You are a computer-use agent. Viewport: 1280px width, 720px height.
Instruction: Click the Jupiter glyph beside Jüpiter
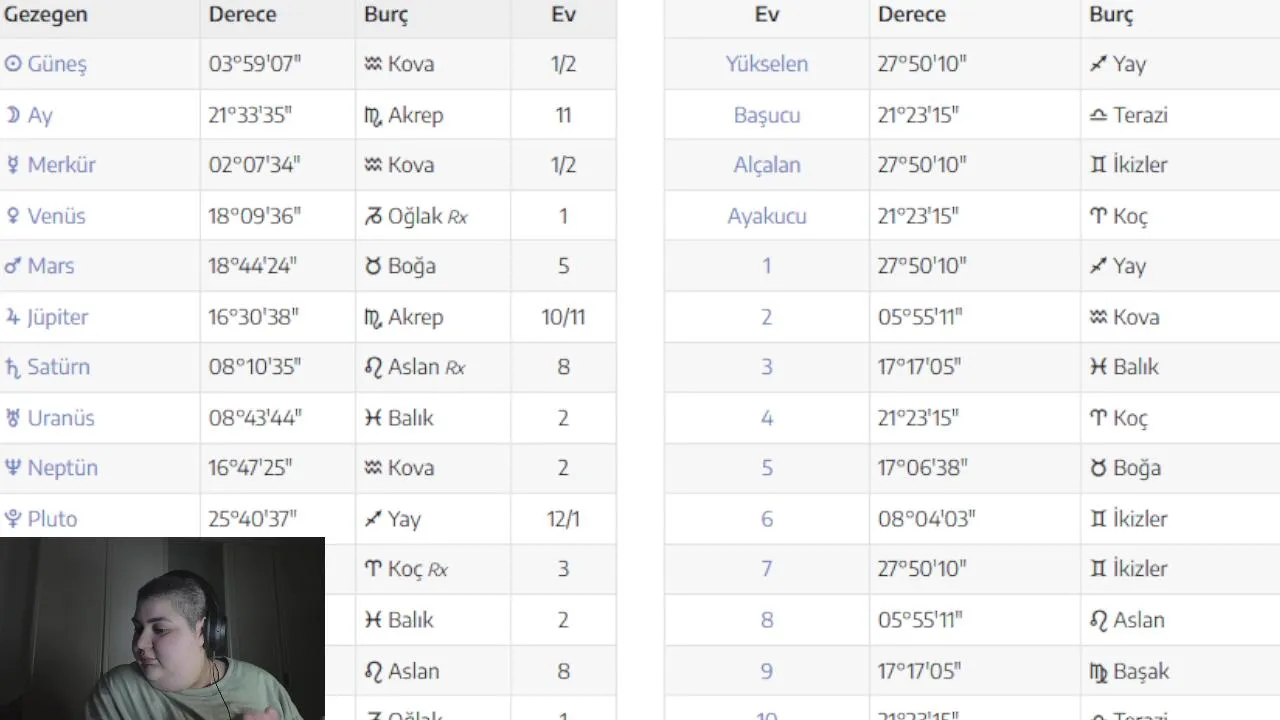coord(13,317)
